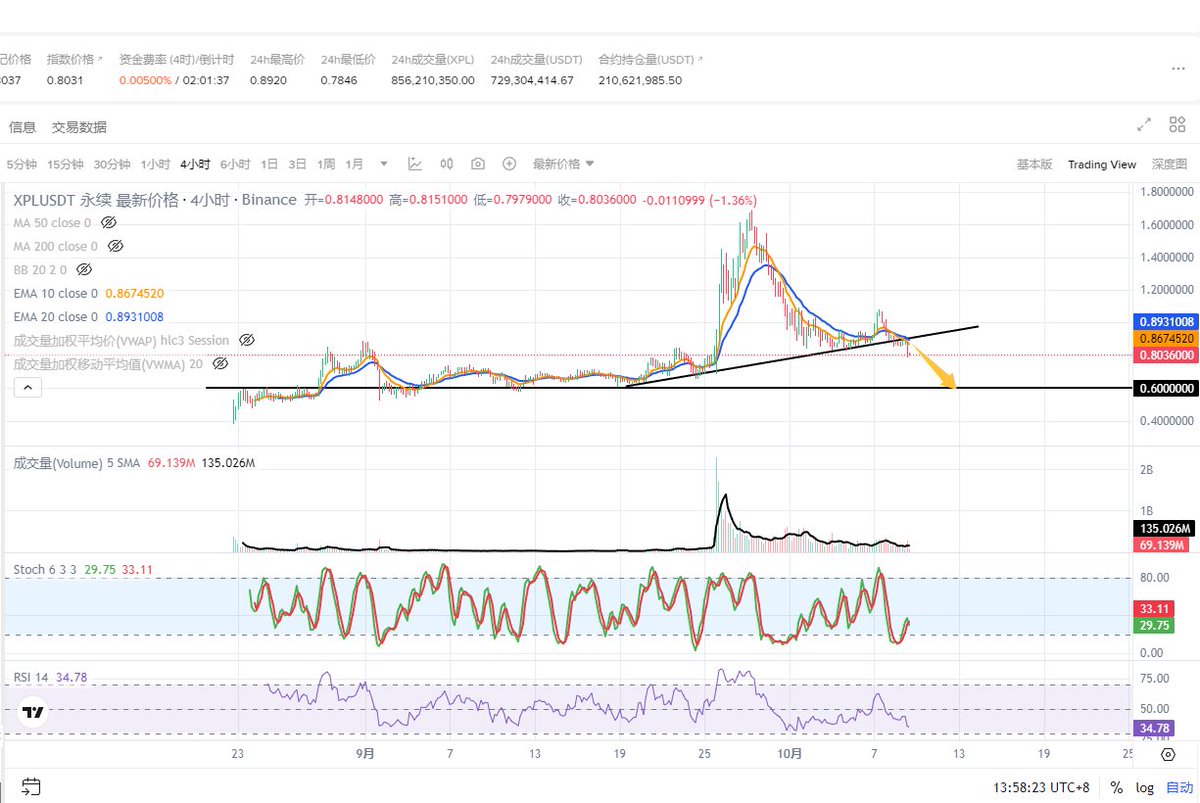Open the 最新价格 price type dropdown
The image size is (1200, 803).
(563, 164)
